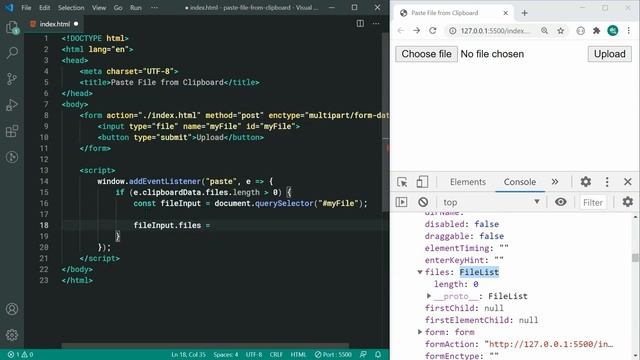
Task: Expand the form: form entry
Action: point(420,332)
